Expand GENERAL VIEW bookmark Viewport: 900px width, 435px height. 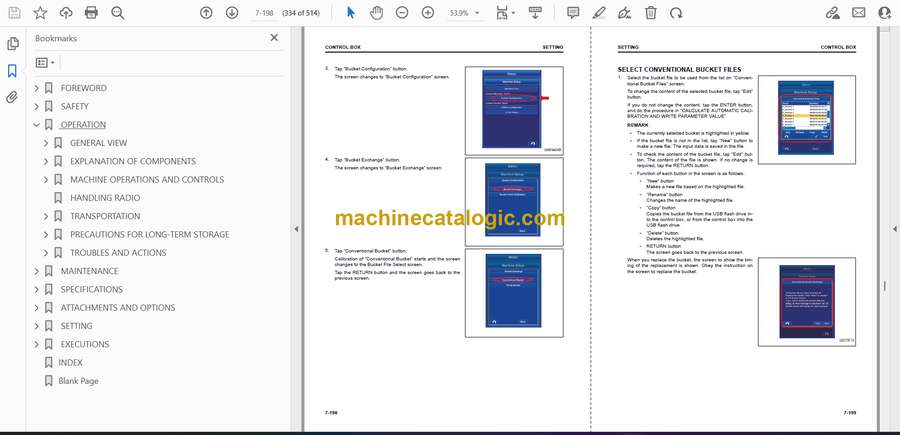[46, 143]
